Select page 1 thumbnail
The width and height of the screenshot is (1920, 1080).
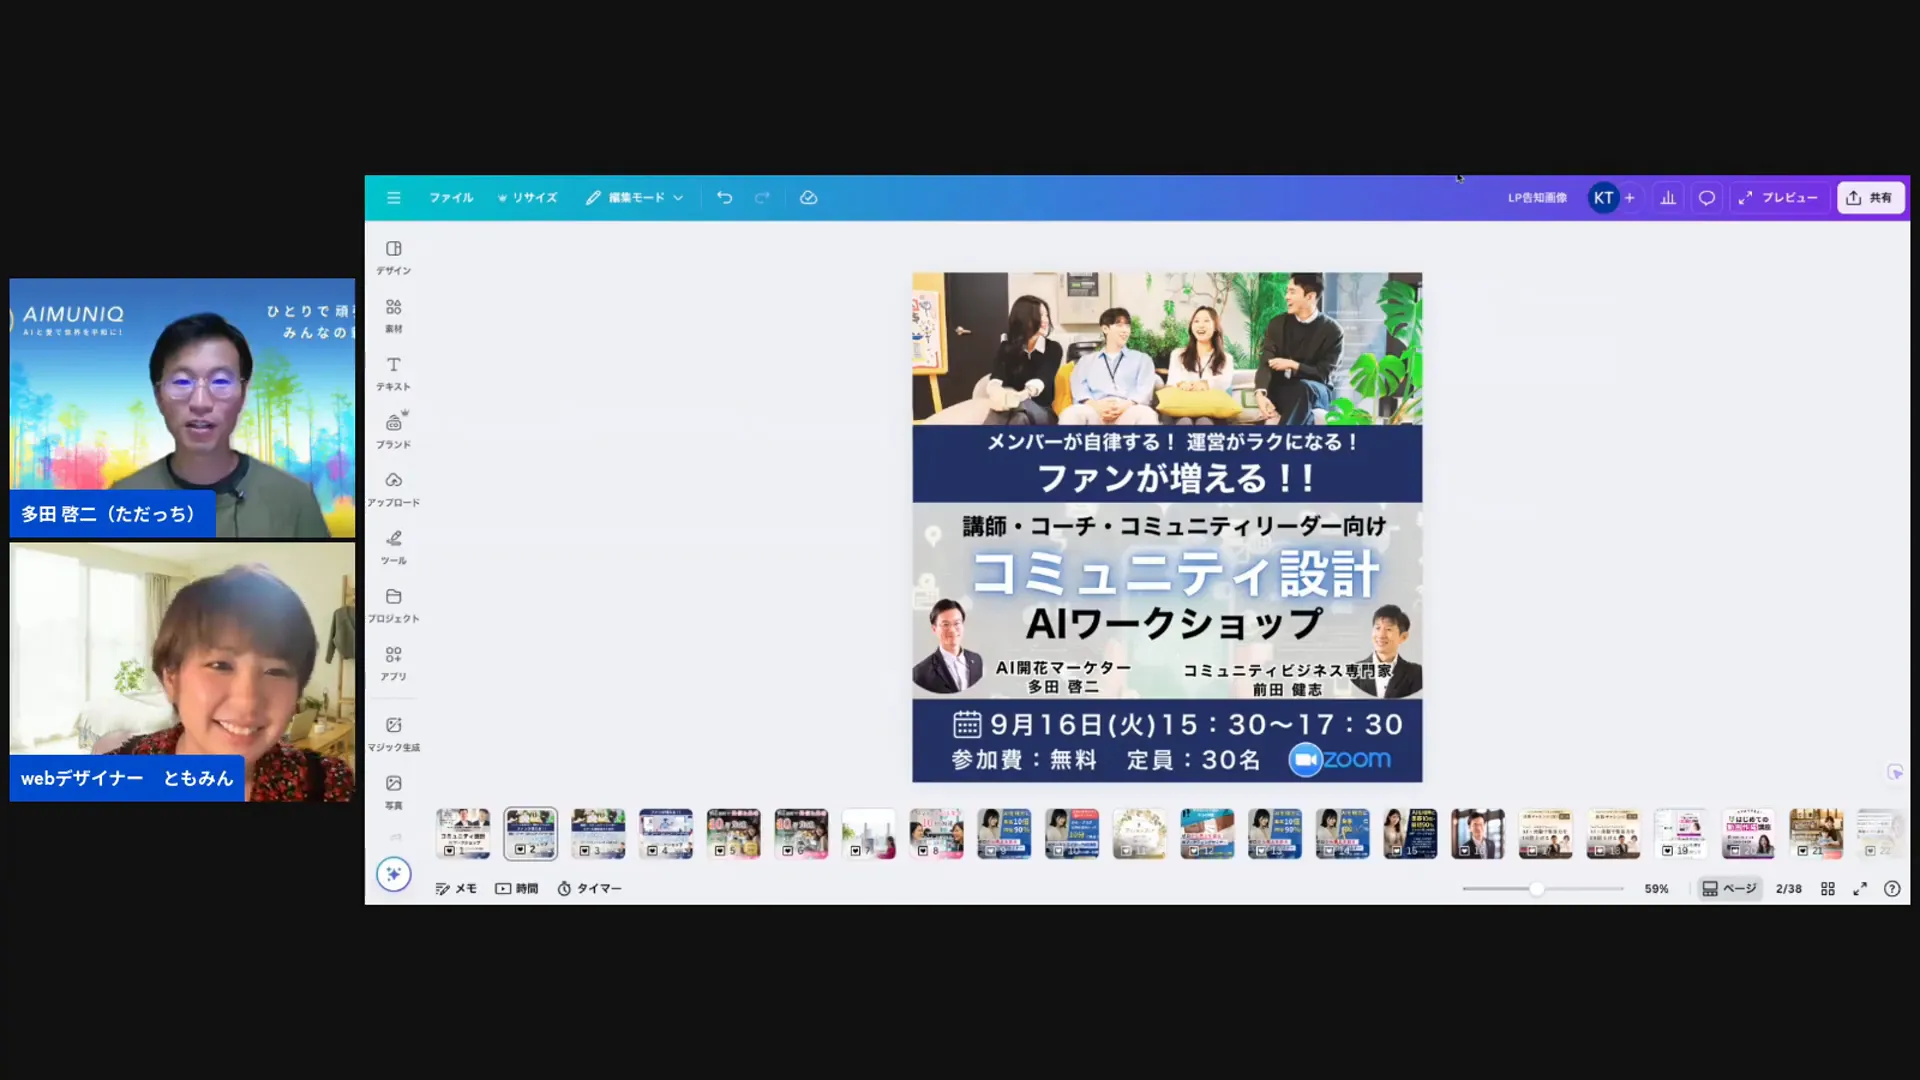tap(463, 834)
